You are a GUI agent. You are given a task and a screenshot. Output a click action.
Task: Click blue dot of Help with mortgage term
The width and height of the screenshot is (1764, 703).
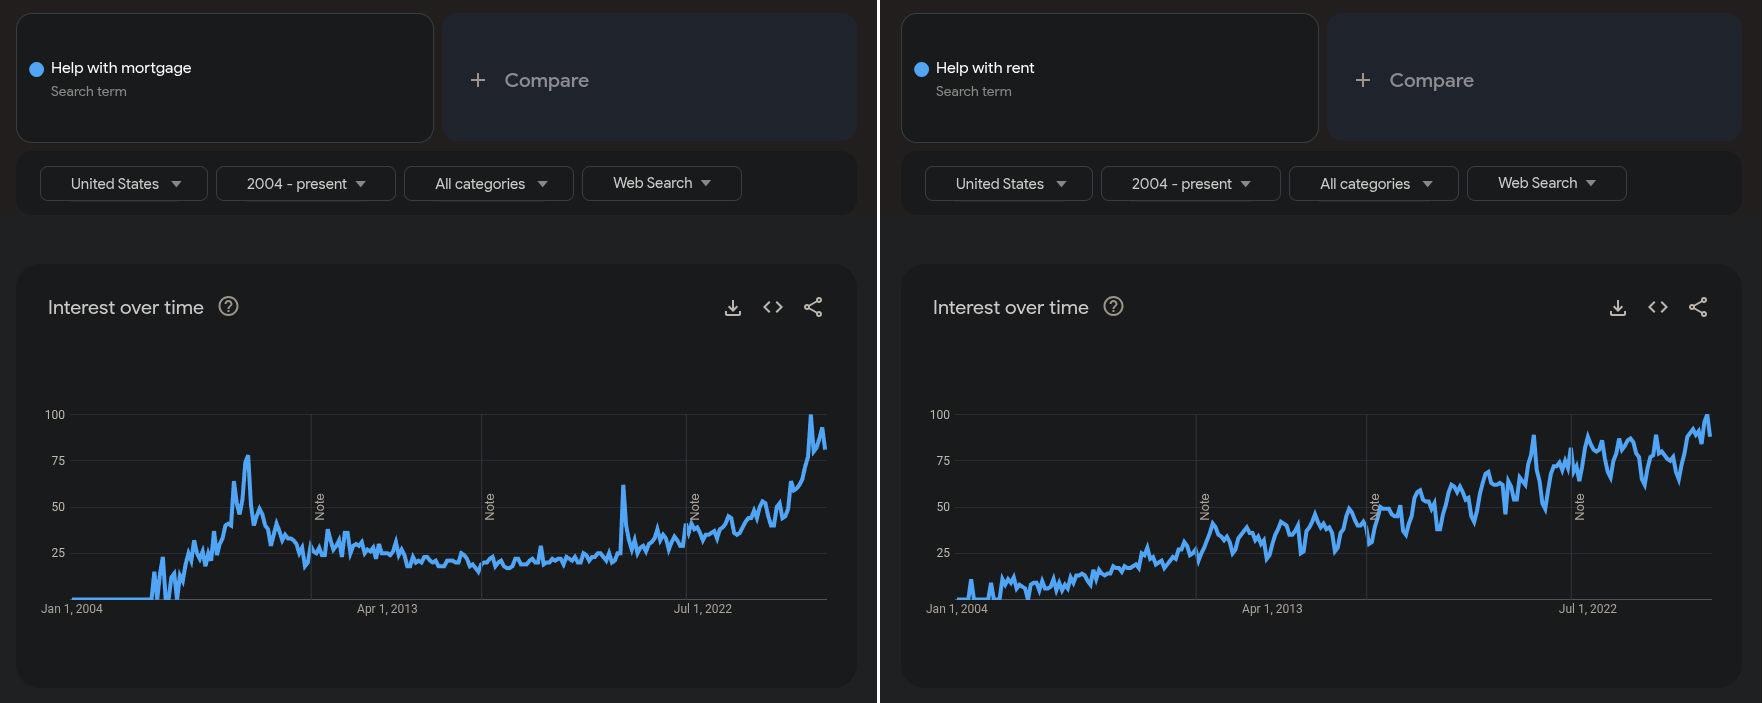click(x=37, y=69)
